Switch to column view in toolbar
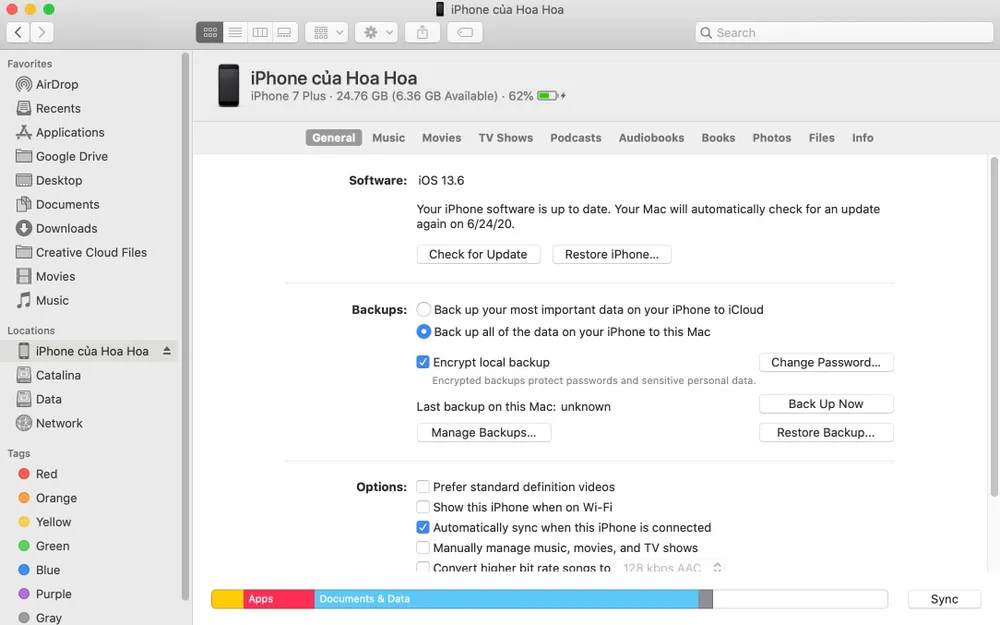 260,32
